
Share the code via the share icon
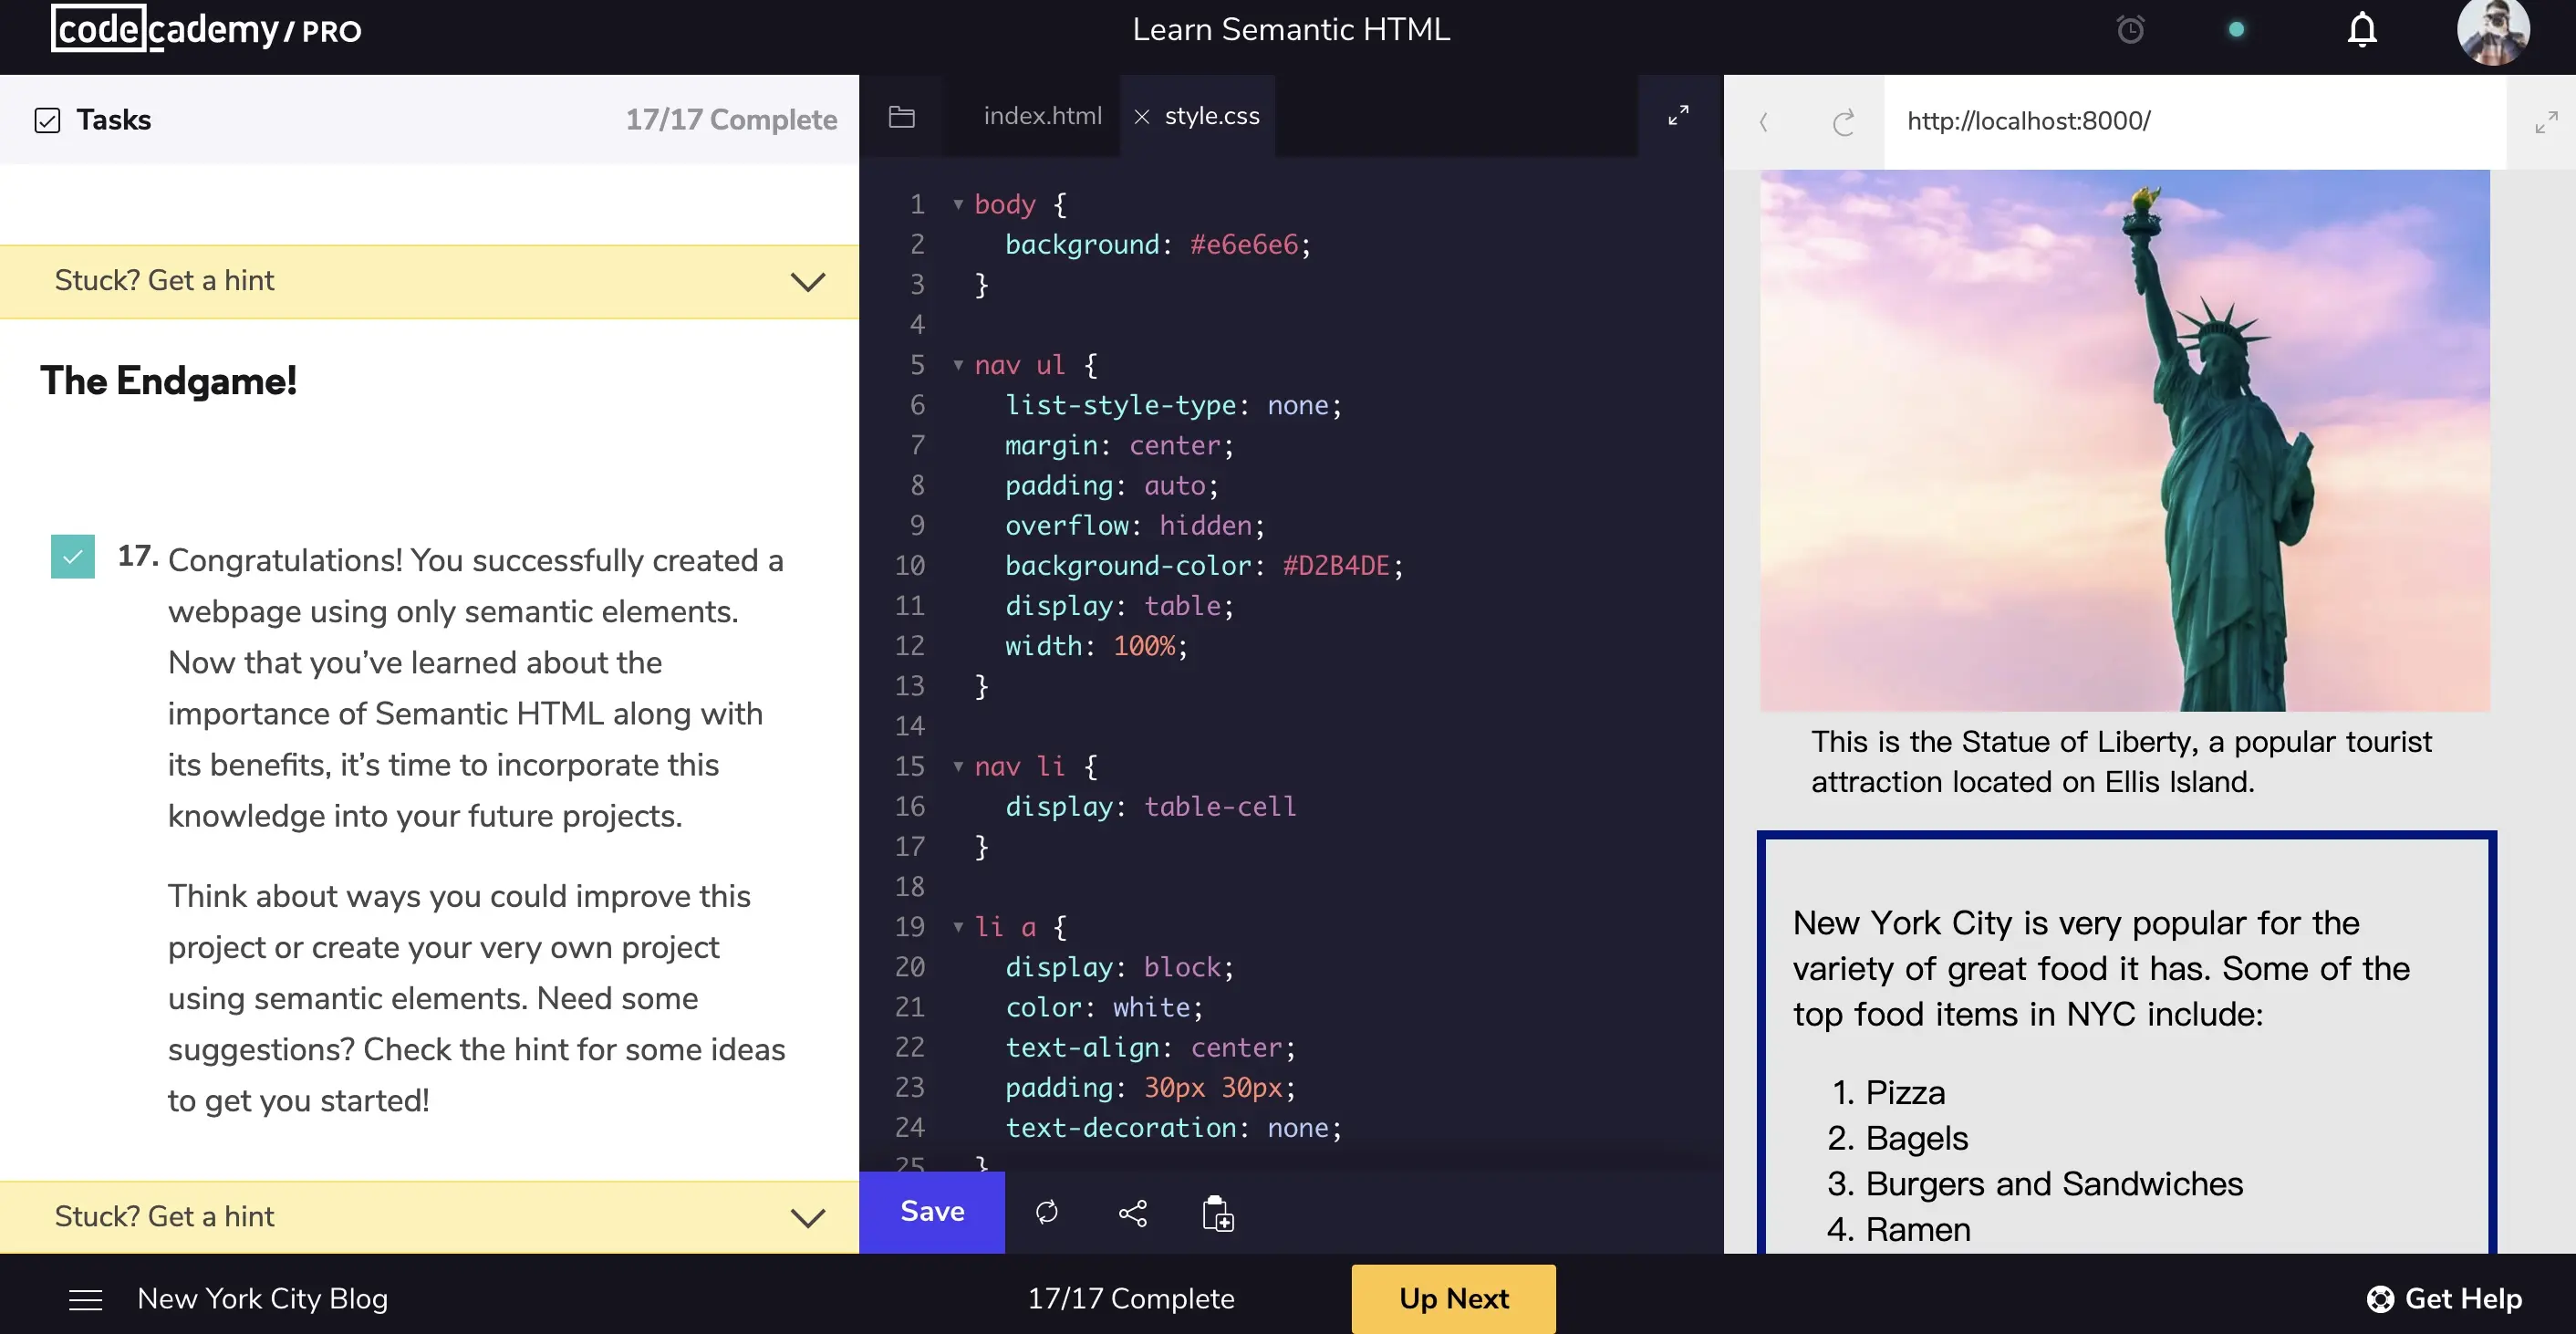(1132, 1213)
